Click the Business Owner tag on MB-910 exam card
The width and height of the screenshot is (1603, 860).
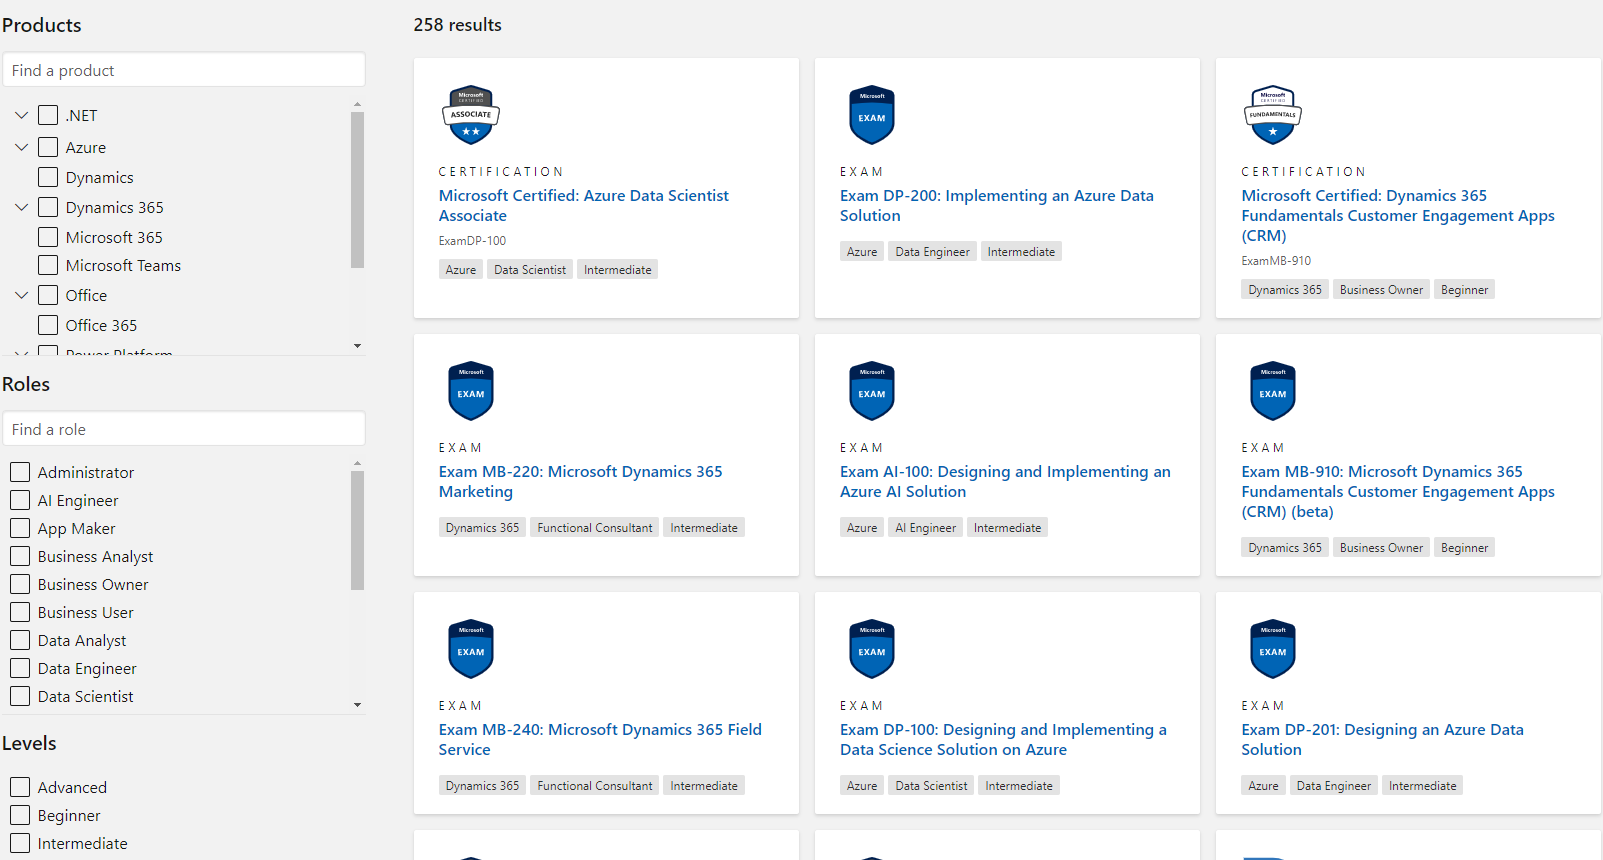tap(1381, 547)
